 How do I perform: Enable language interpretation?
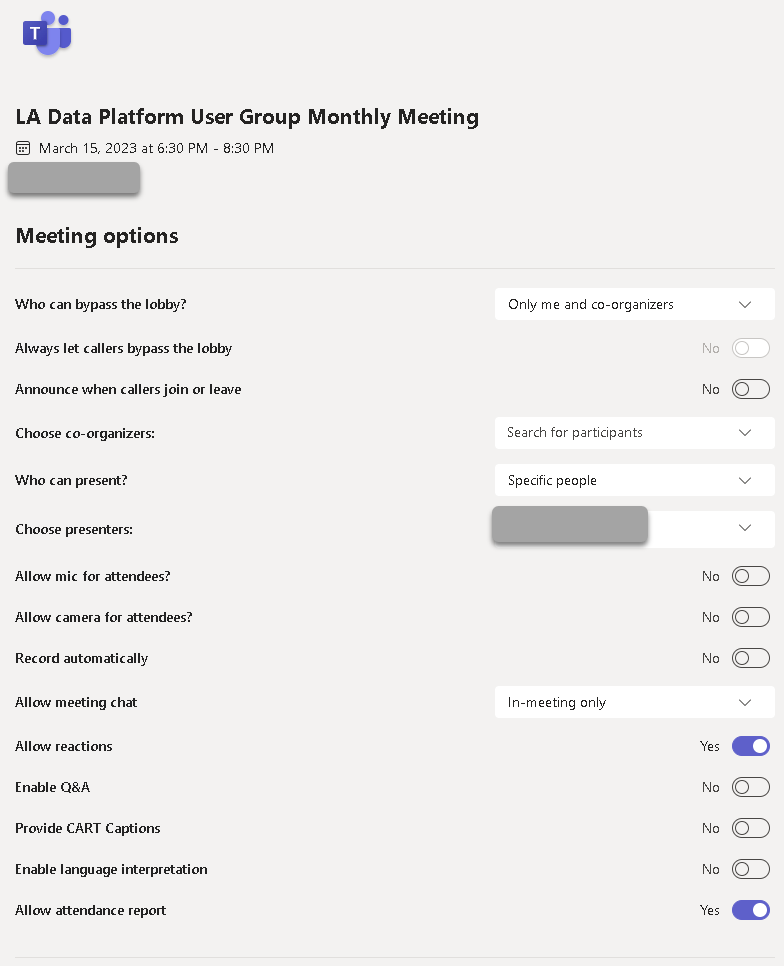tap(750, 869)
